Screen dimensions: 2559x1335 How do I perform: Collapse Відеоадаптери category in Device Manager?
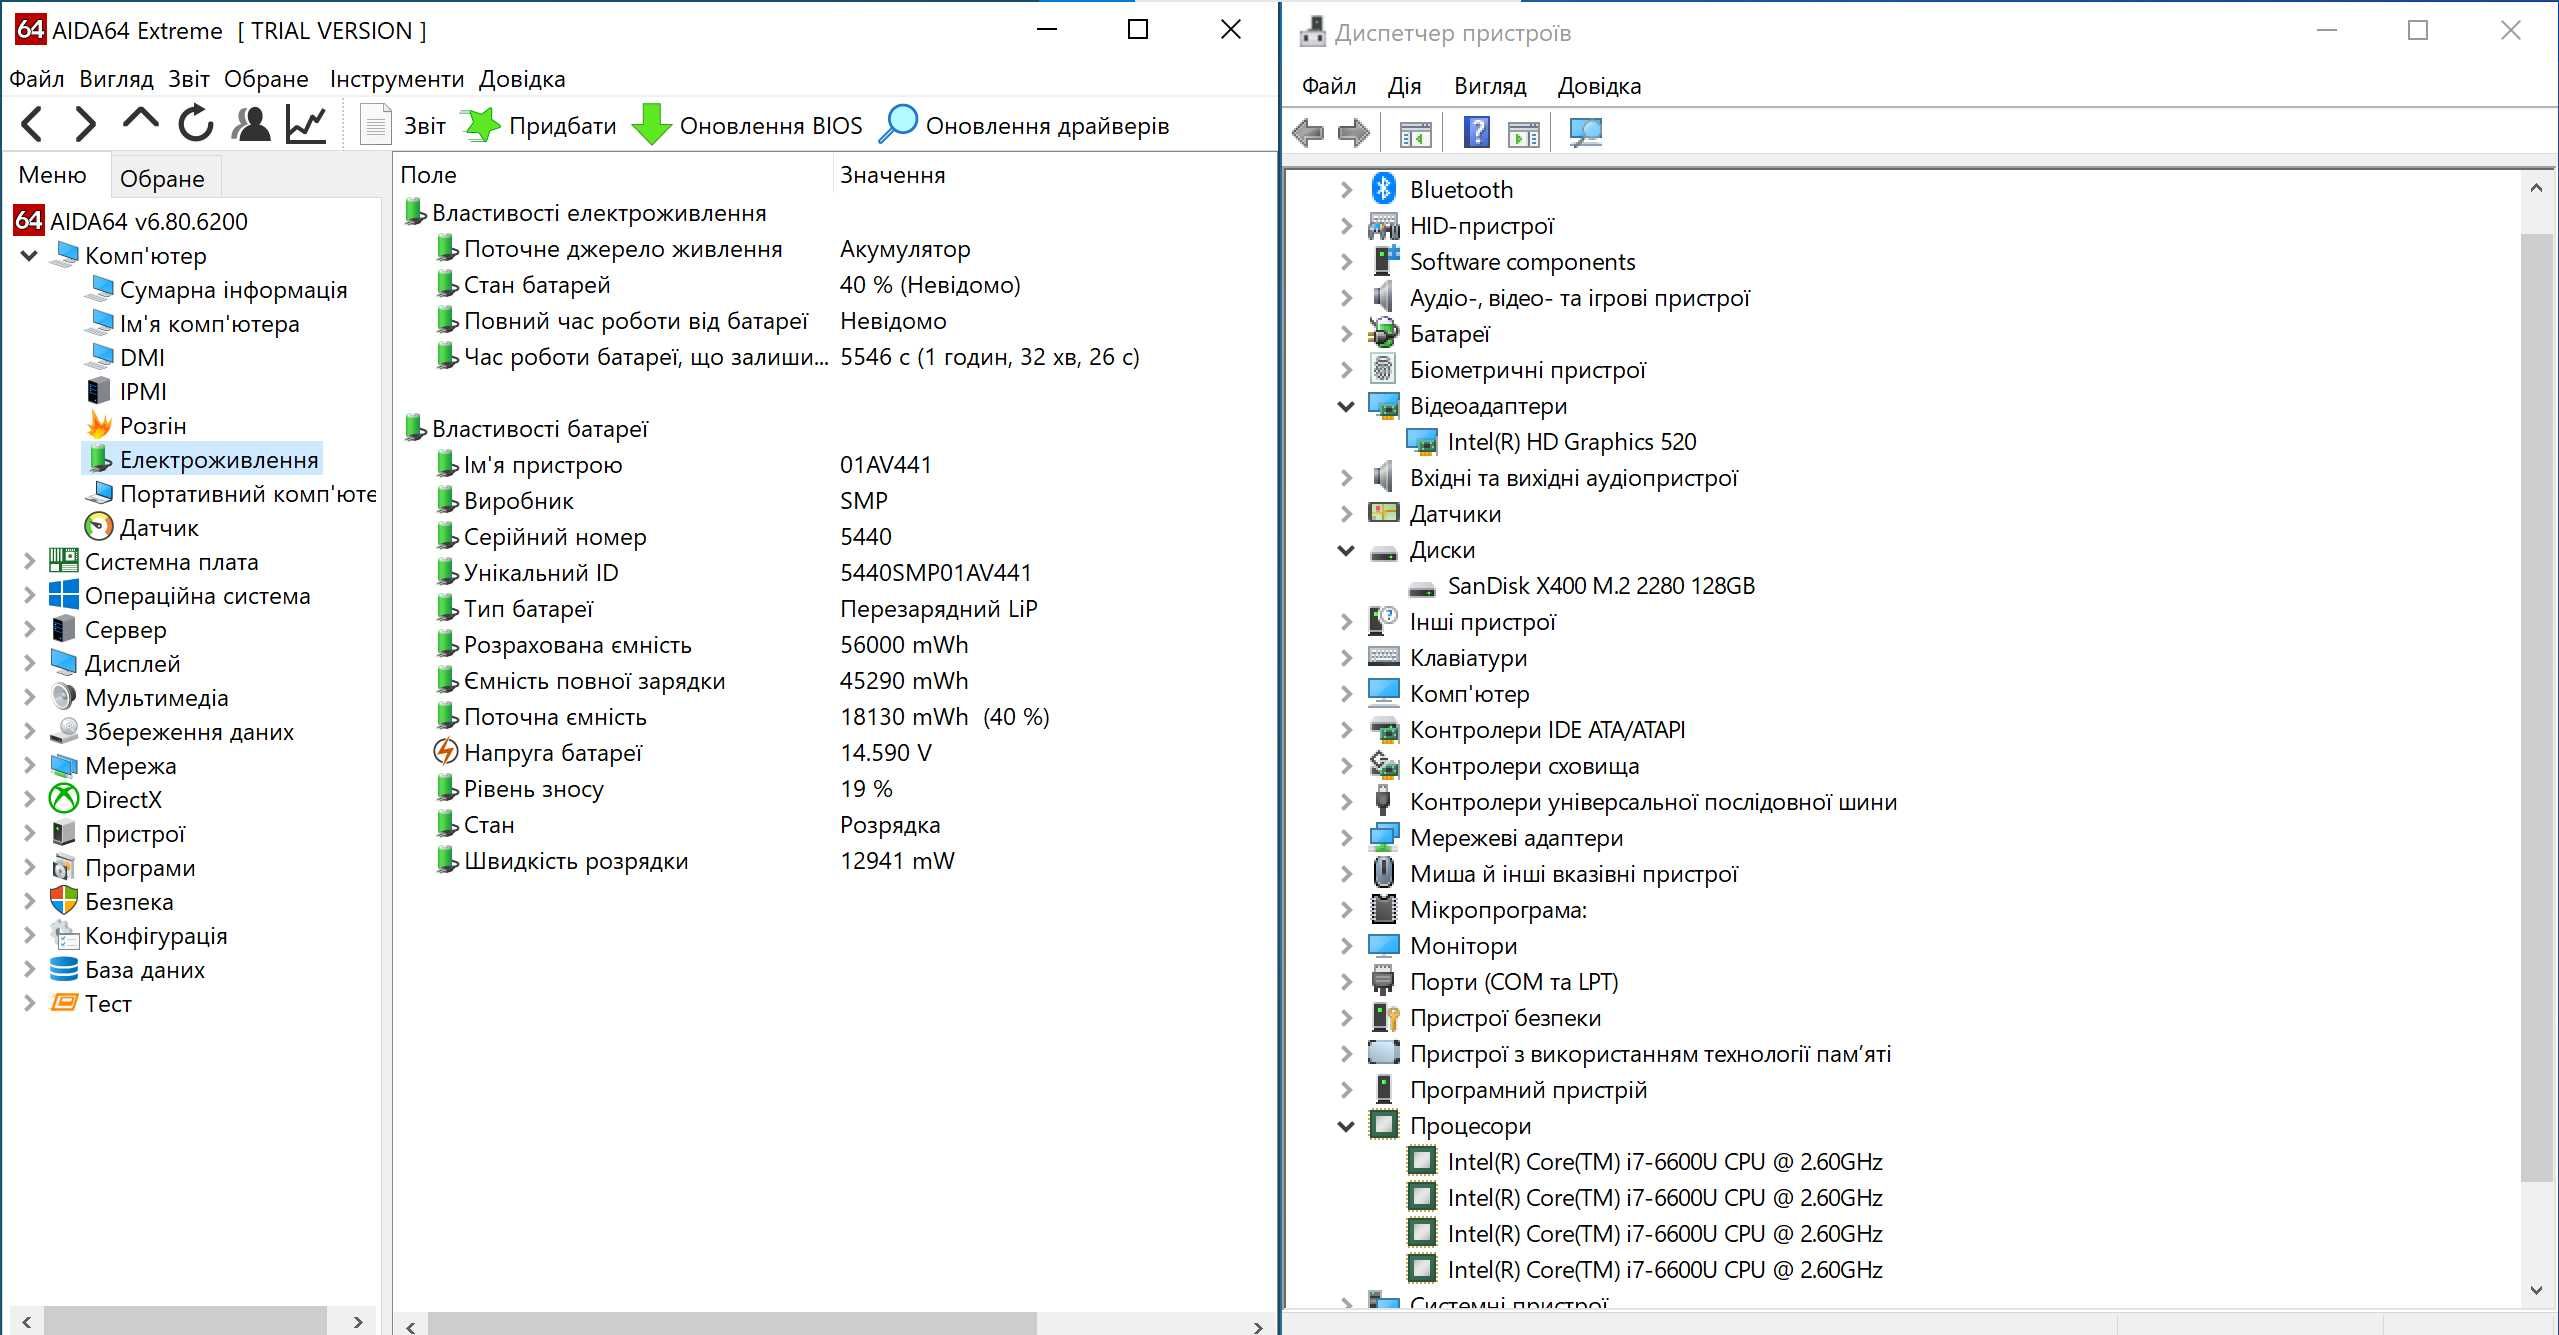pyautogui.click(x=1346, y=406)
